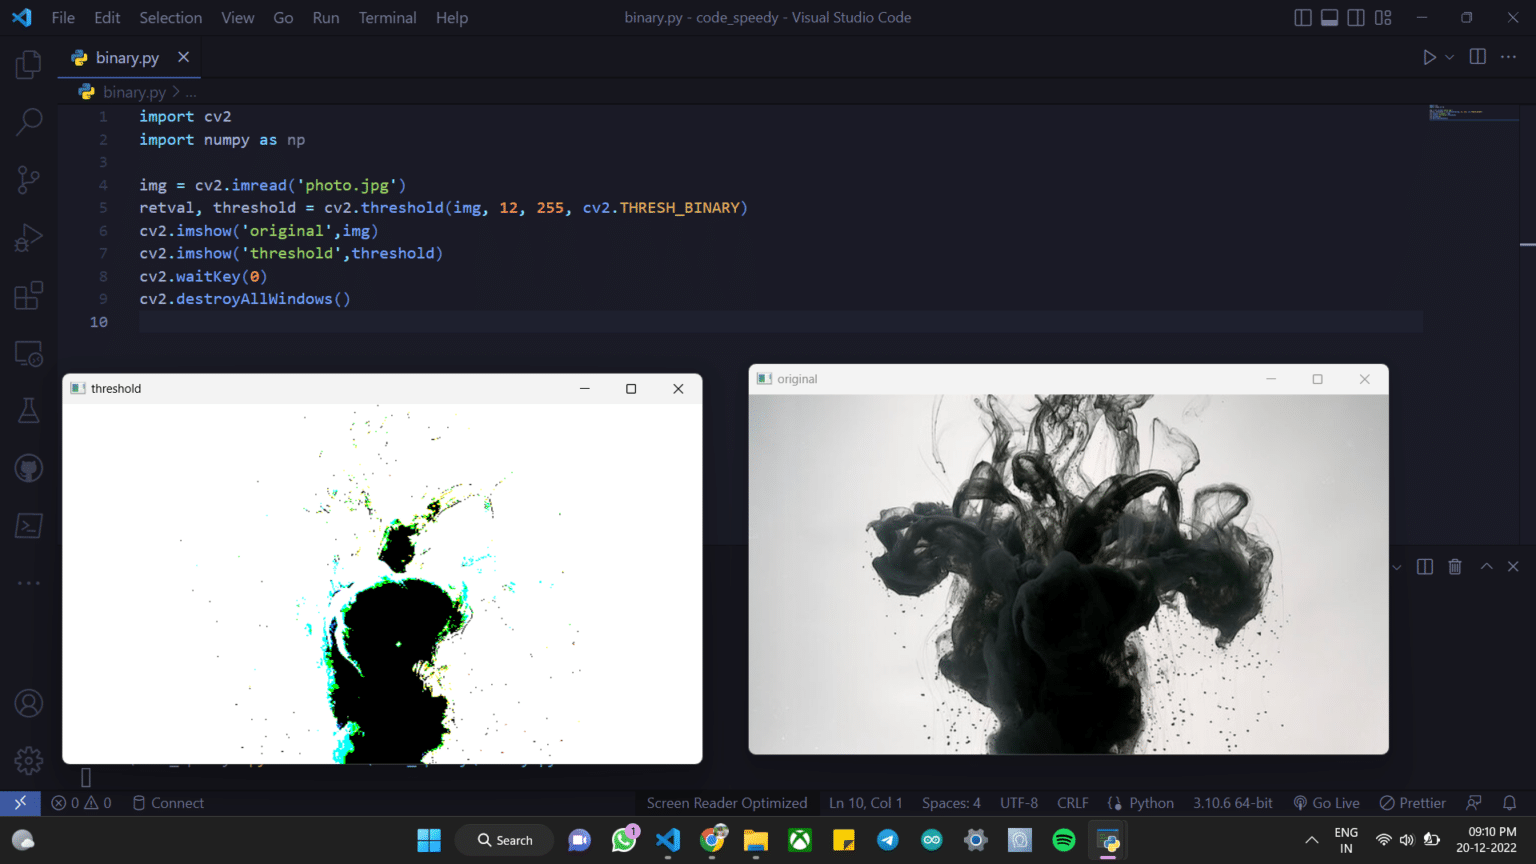Open Run and Debug view
This screenshot has width=1536, height=864.
29,238
